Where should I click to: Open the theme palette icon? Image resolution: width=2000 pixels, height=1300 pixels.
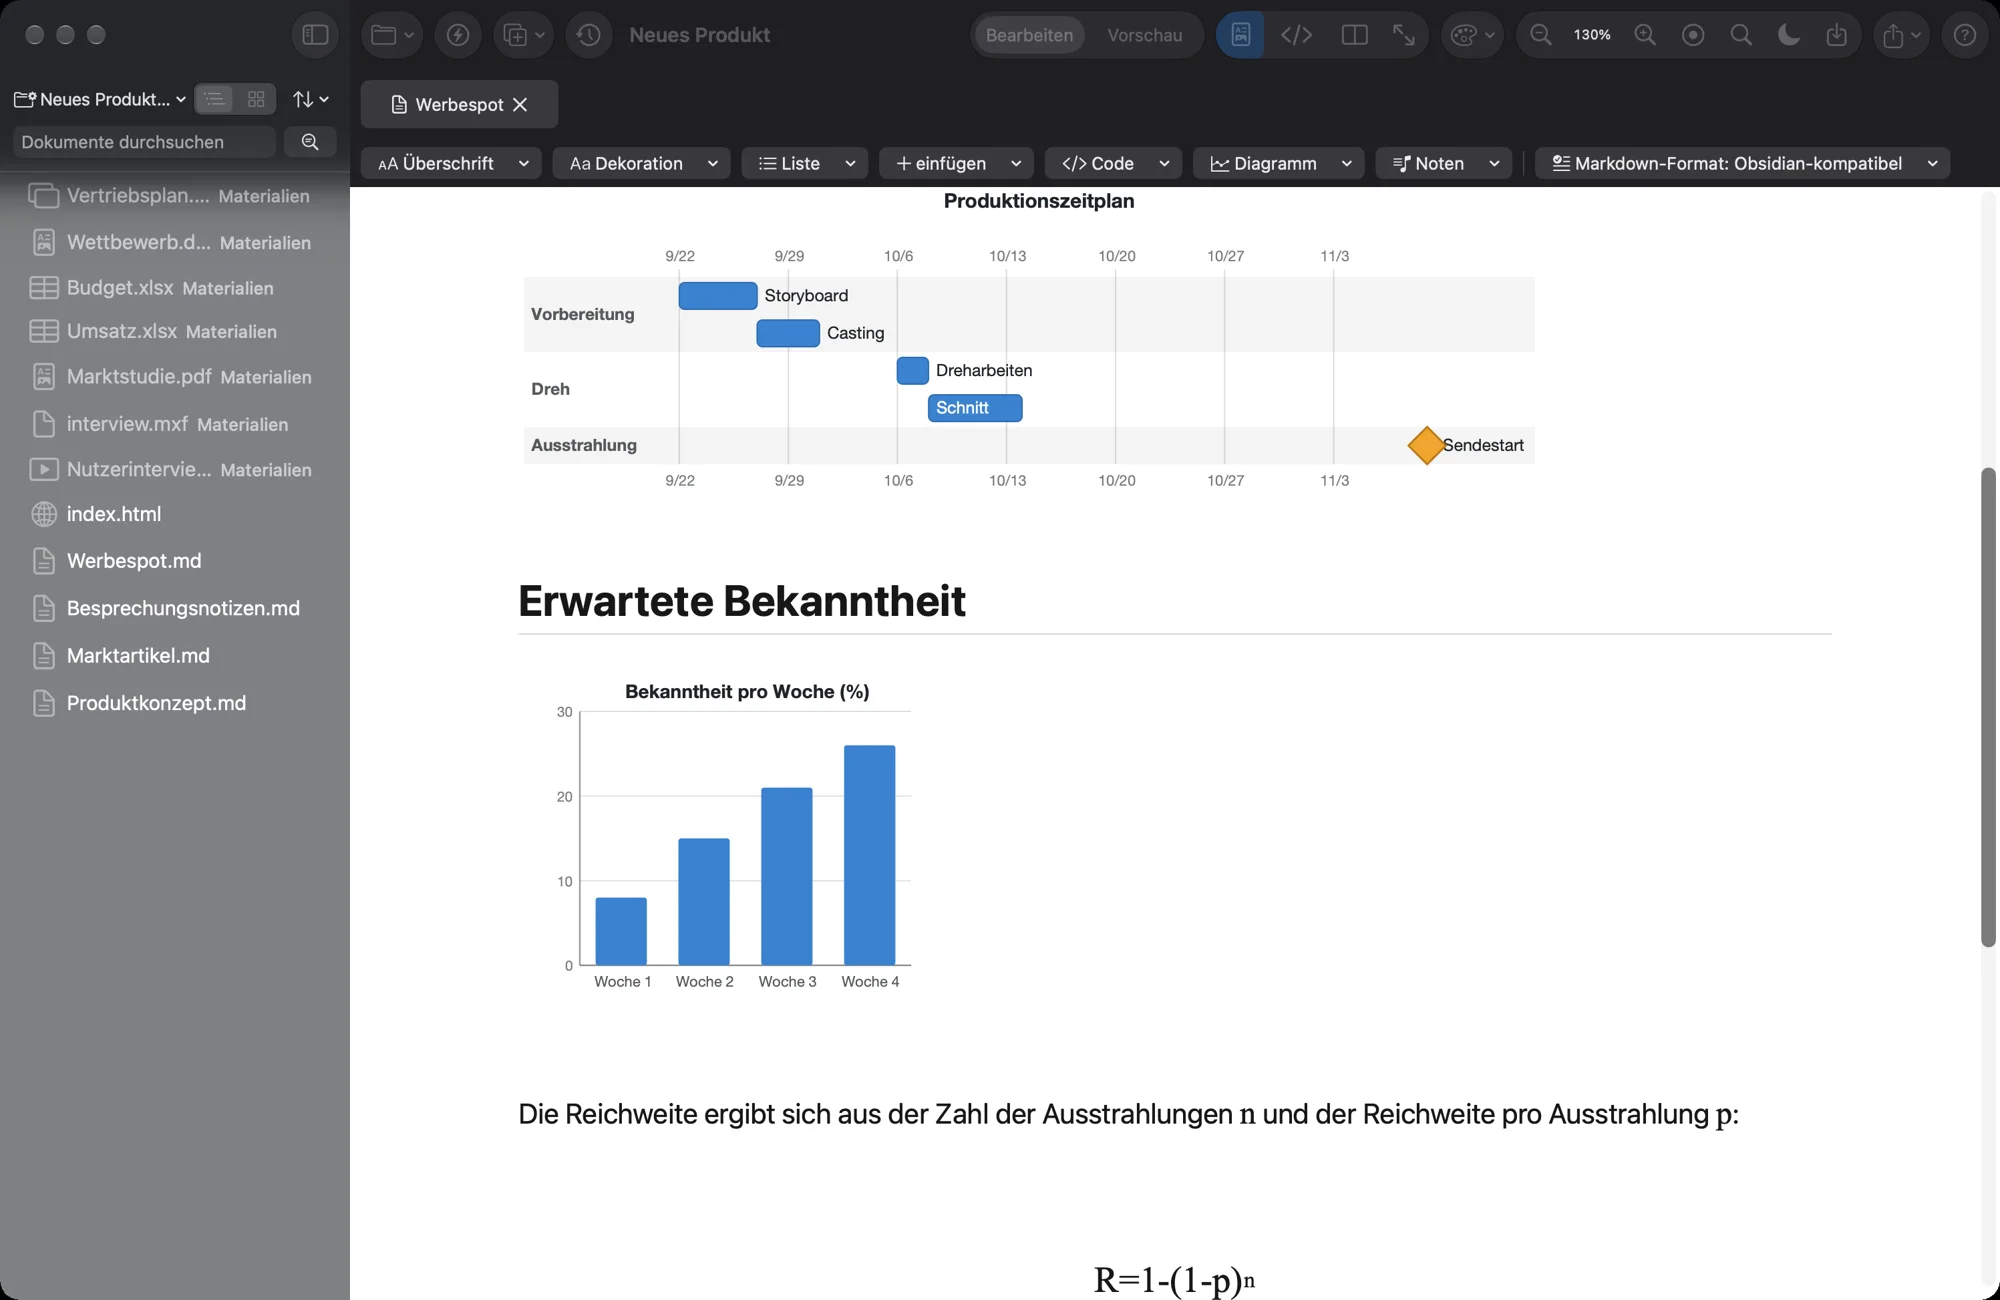[x=1472, y=35]
